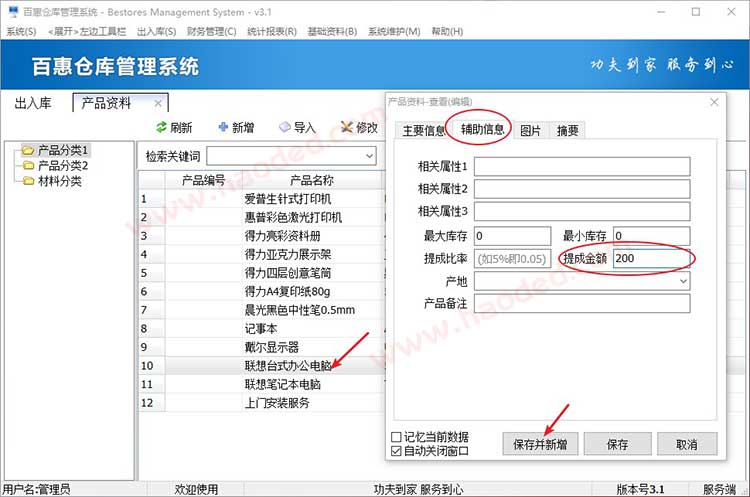The width and height of the screenshot is (750, 497).
Task: Click the 保存并新增 button
Action: point(539,444)
